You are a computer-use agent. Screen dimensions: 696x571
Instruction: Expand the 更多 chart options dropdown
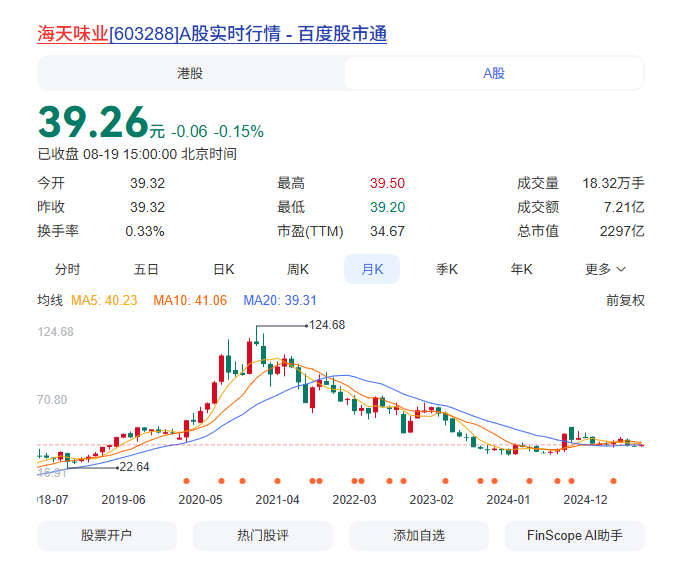click(x=605, y=269)
